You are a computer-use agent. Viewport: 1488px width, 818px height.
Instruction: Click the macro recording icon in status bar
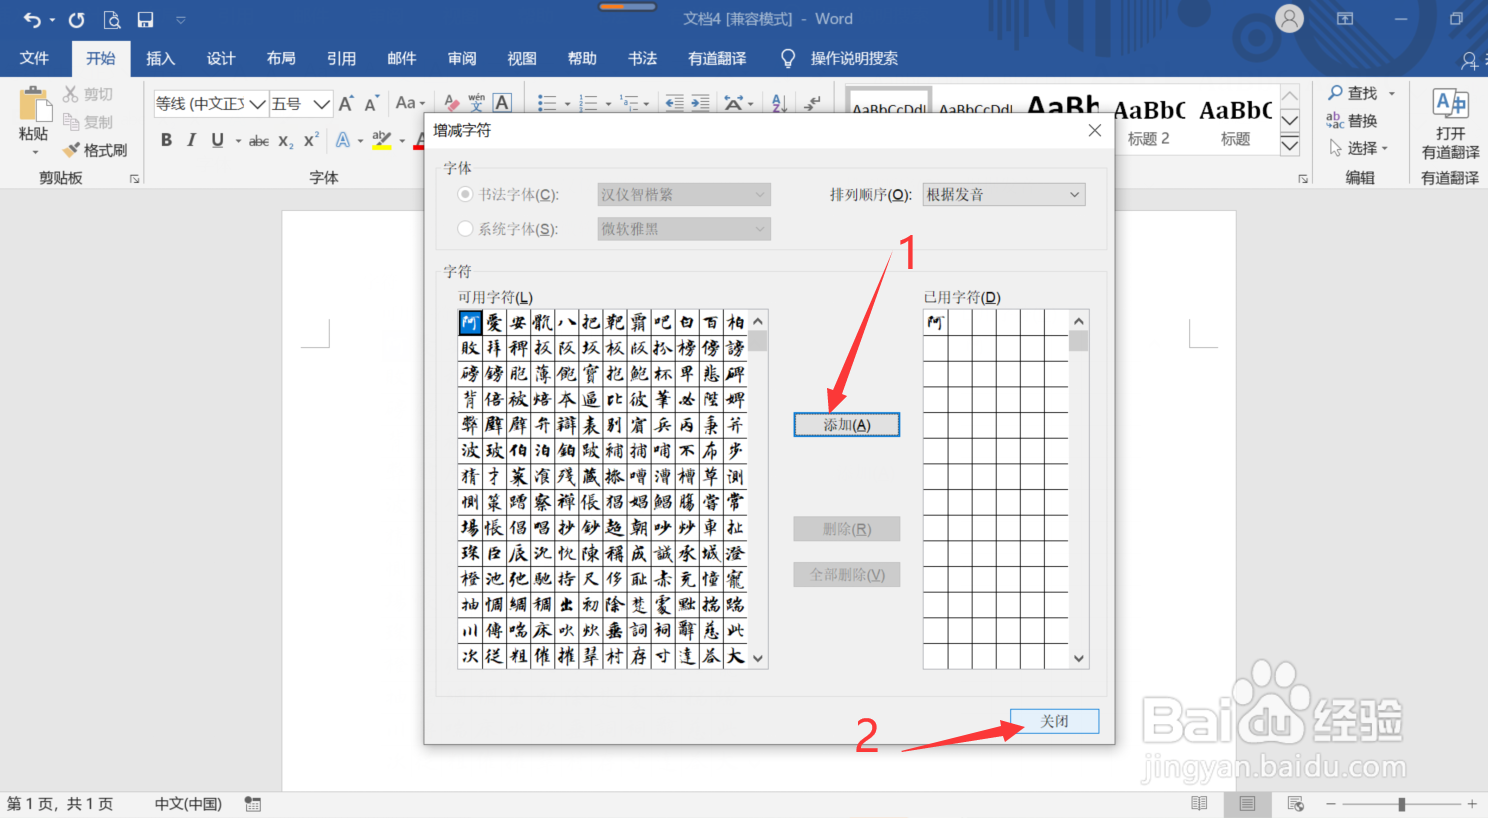[253, 804]
